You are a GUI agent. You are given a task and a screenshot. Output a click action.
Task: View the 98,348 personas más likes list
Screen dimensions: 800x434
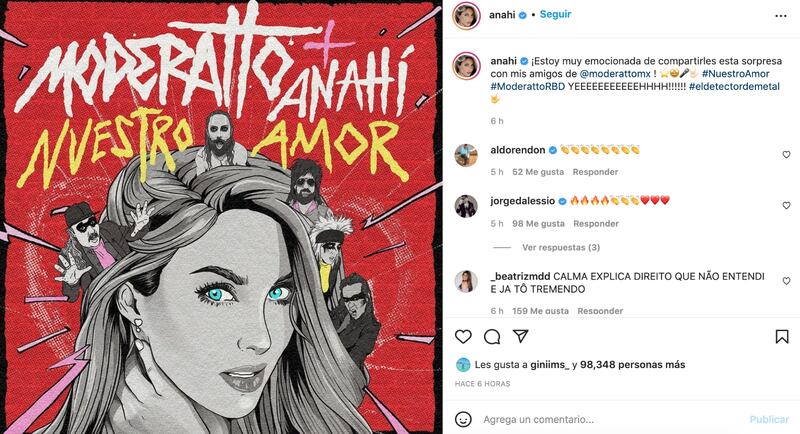pyautogui.click(x=632, y=365)
